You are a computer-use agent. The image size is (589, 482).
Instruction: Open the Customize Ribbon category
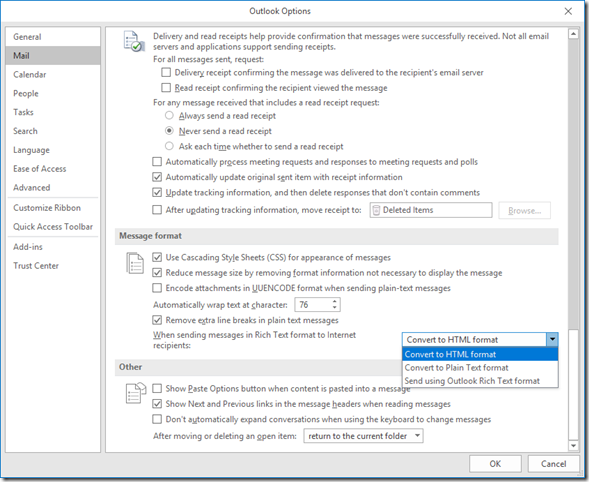tap(53, 207)
